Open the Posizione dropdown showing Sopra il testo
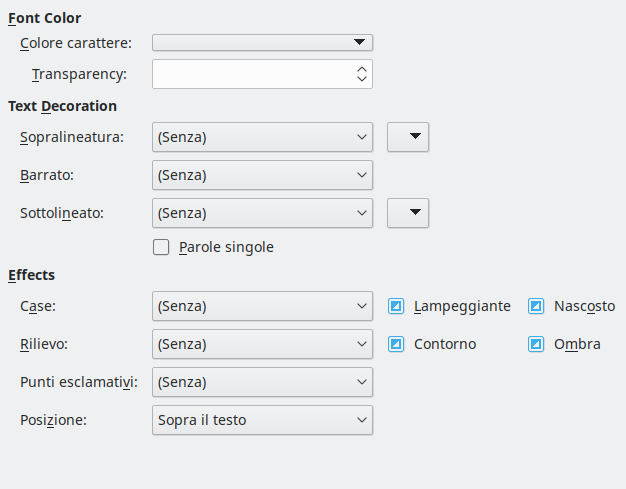 [x=262, y=420]
